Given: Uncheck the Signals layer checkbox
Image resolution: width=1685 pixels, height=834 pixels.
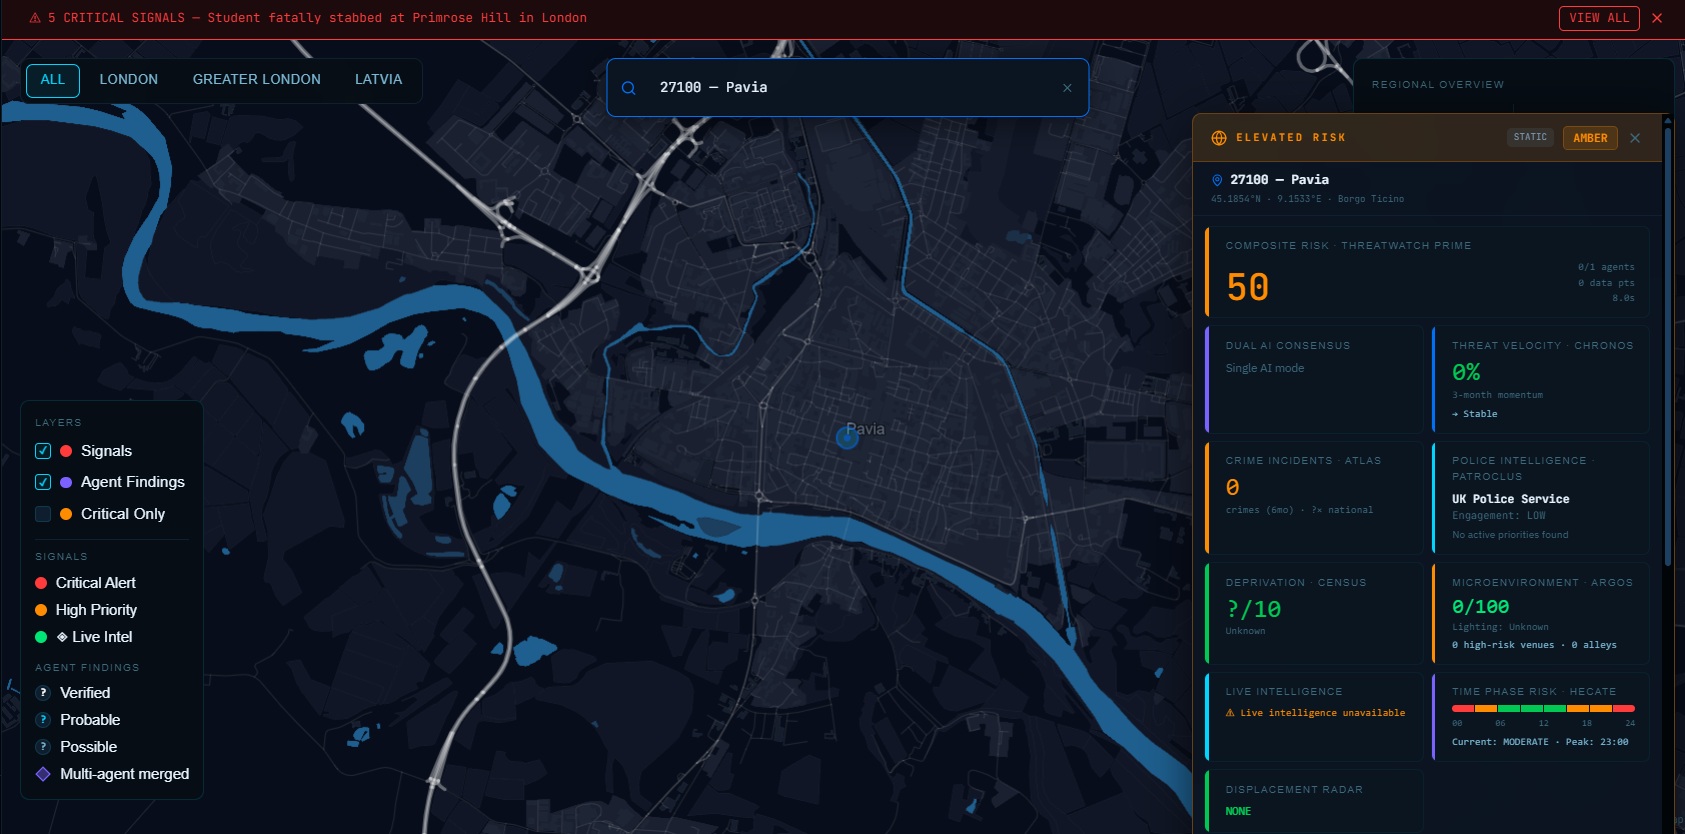Looking at the screenshot, I should 43,451.
